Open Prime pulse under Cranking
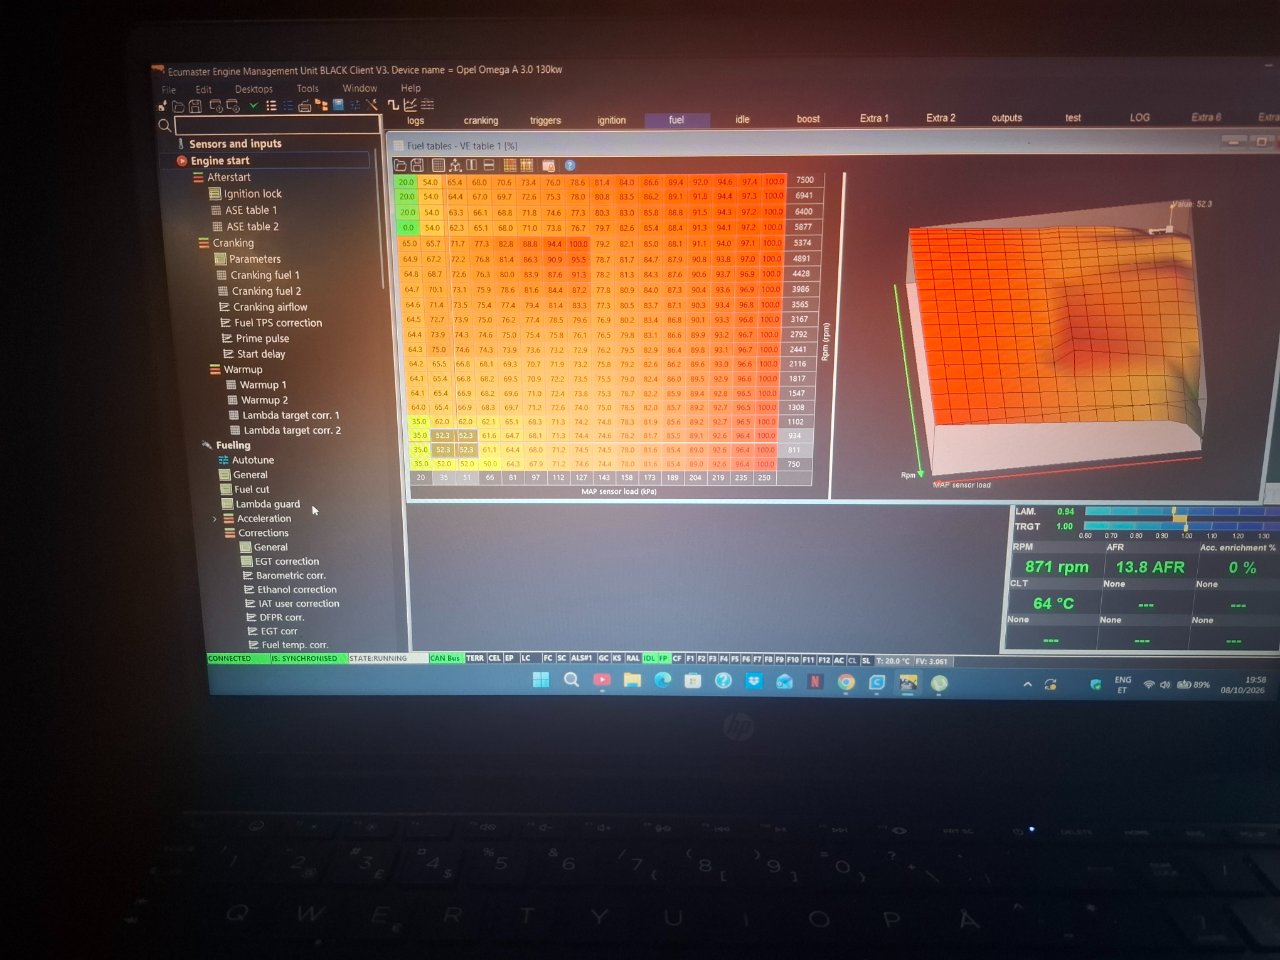Image resolution: width=1280 pixels, height=960 pixels. click(x=263, y=339)
